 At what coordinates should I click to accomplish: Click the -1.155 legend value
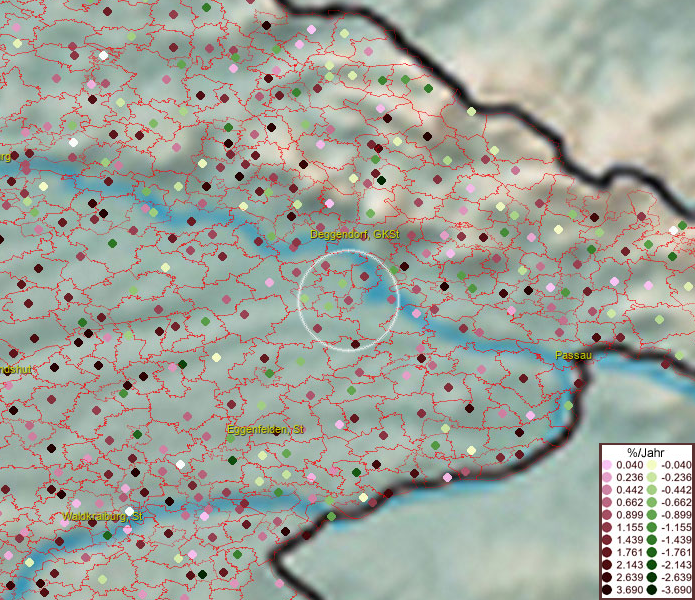click(676, 527)
